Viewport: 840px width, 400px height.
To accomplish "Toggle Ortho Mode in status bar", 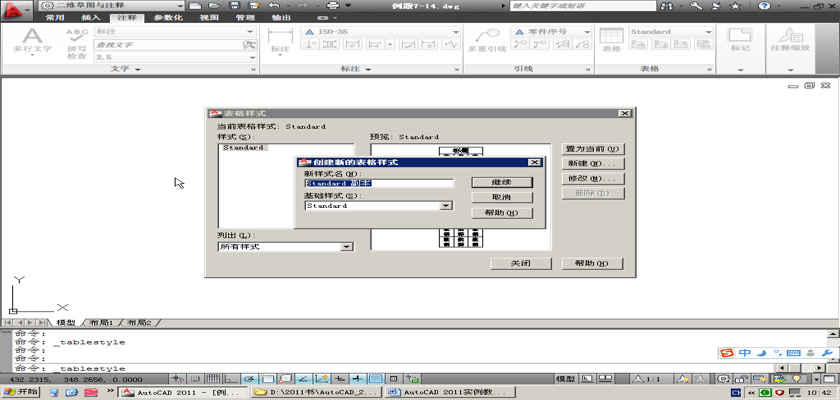I will 231,379.
